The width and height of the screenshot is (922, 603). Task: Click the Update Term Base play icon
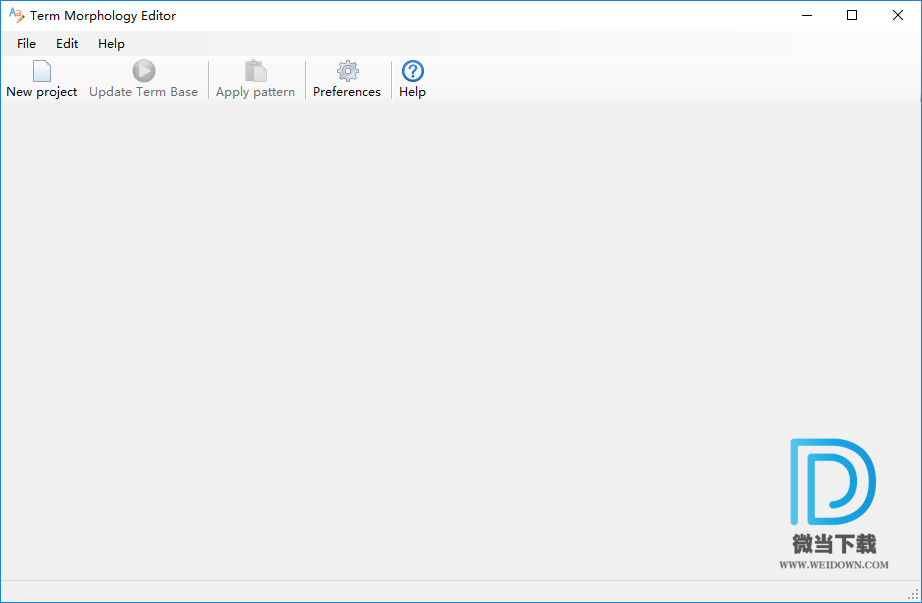pyautogui.click(x=143, y=71)
